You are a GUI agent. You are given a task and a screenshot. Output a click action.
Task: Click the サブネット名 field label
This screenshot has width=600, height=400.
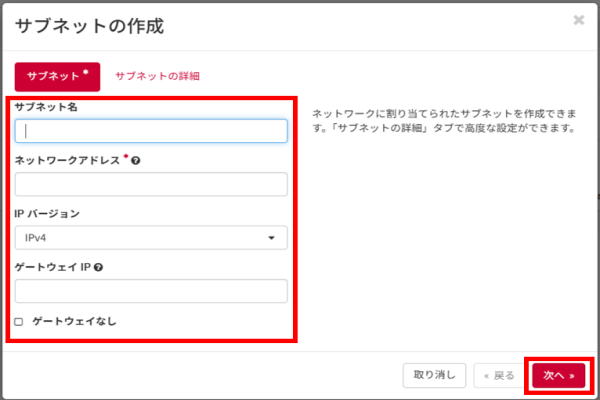(47, 107)
